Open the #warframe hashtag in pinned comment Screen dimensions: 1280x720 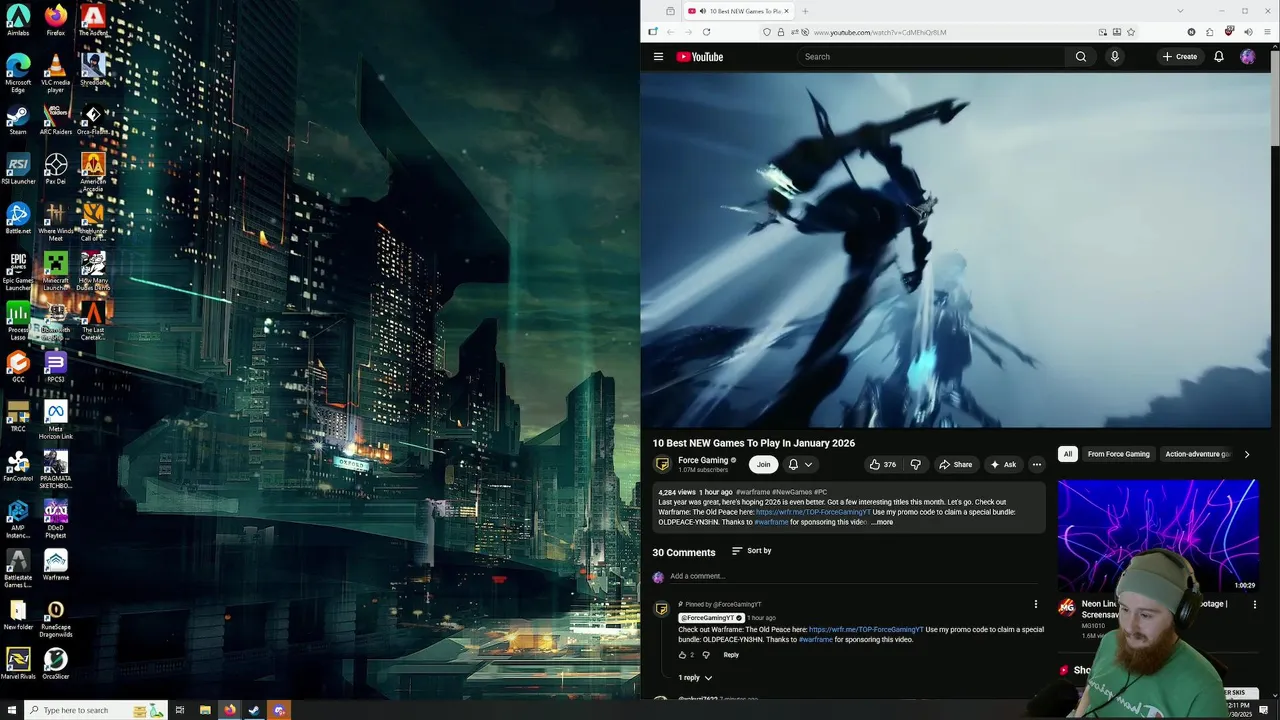[x=816, y=640]
